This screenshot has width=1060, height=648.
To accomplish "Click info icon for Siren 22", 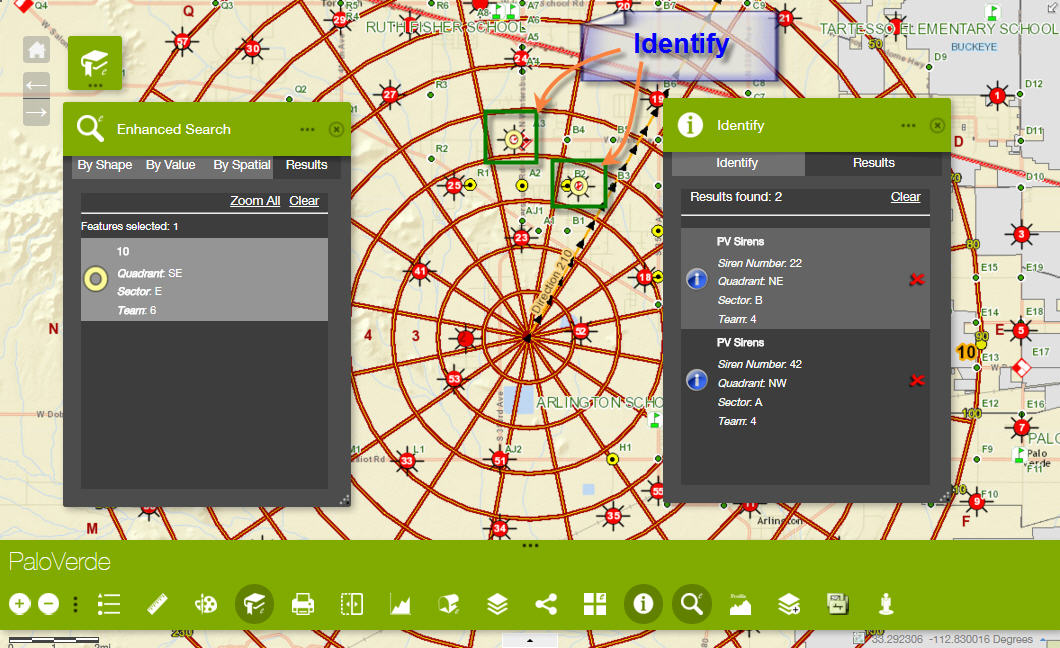I will point(697,278).
